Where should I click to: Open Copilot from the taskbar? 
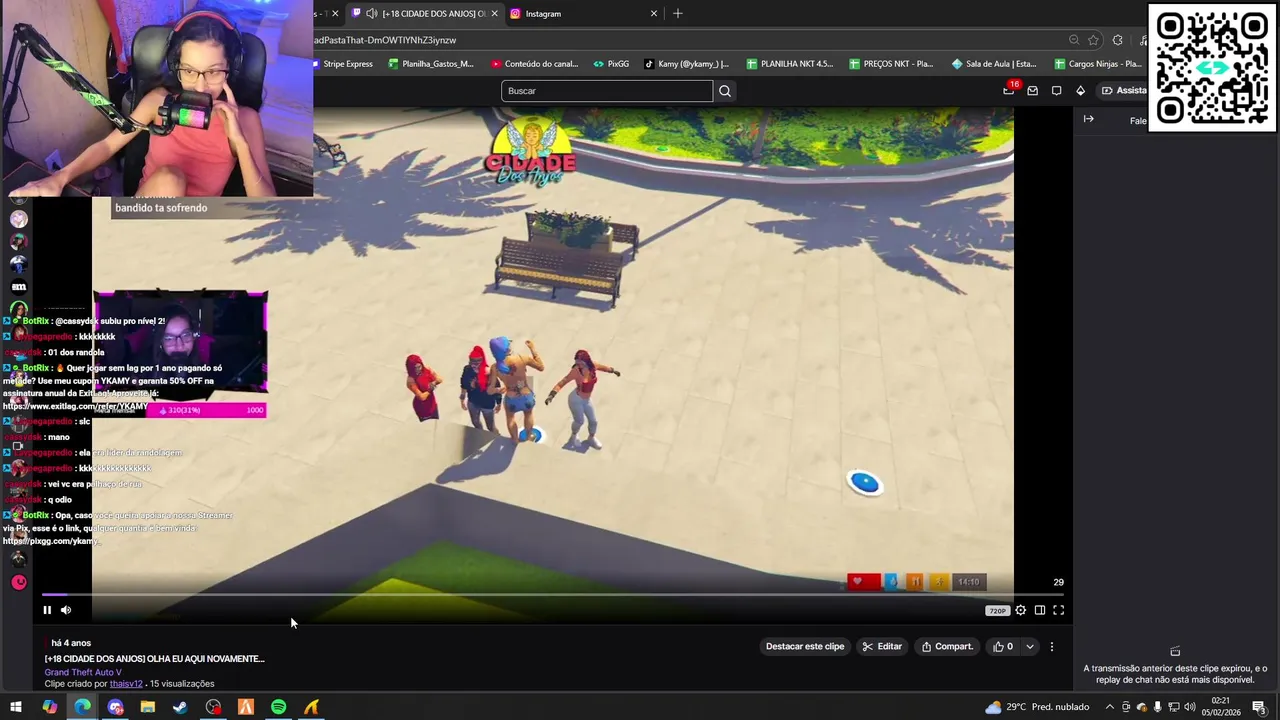50,707
